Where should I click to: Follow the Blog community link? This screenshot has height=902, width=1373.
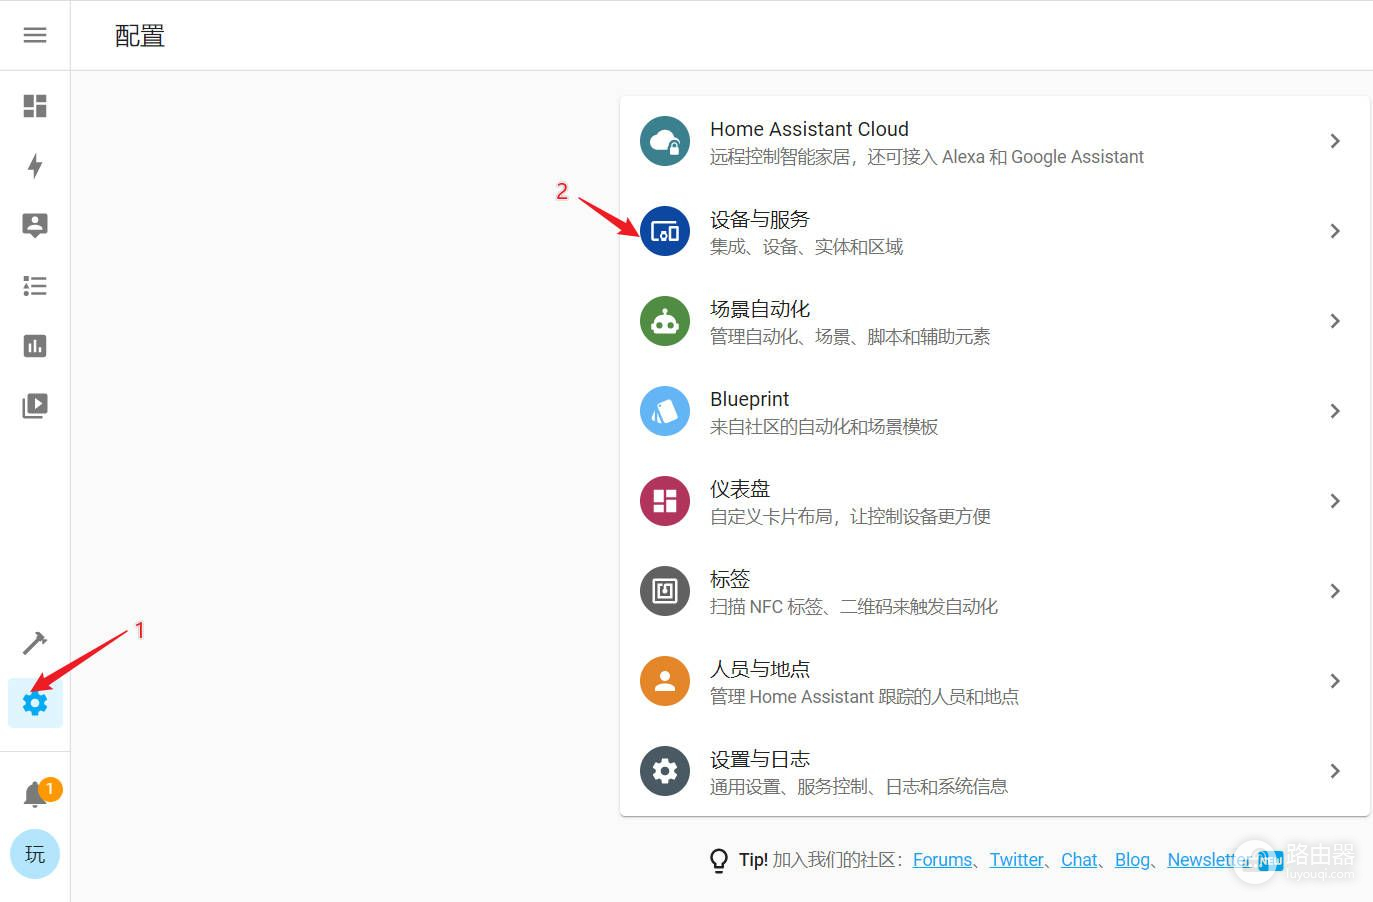(1132, 860)
